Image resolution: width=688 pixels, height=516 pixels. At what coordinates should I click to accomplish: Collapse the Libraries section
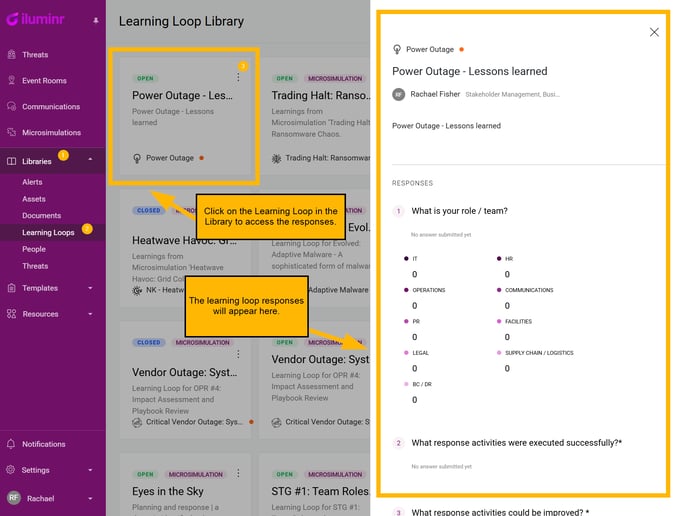[90, 159]
